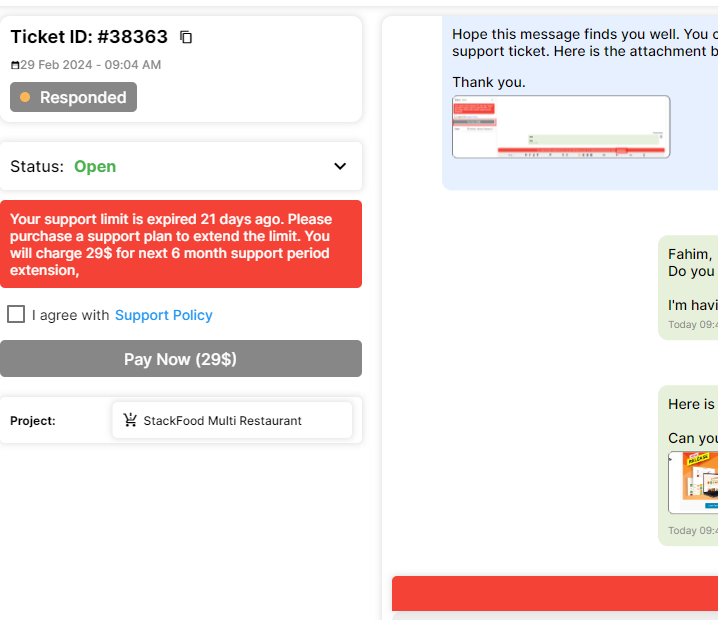Open the screenshot attachment in the blue message
718x620 pixels.
click(560, 127)
